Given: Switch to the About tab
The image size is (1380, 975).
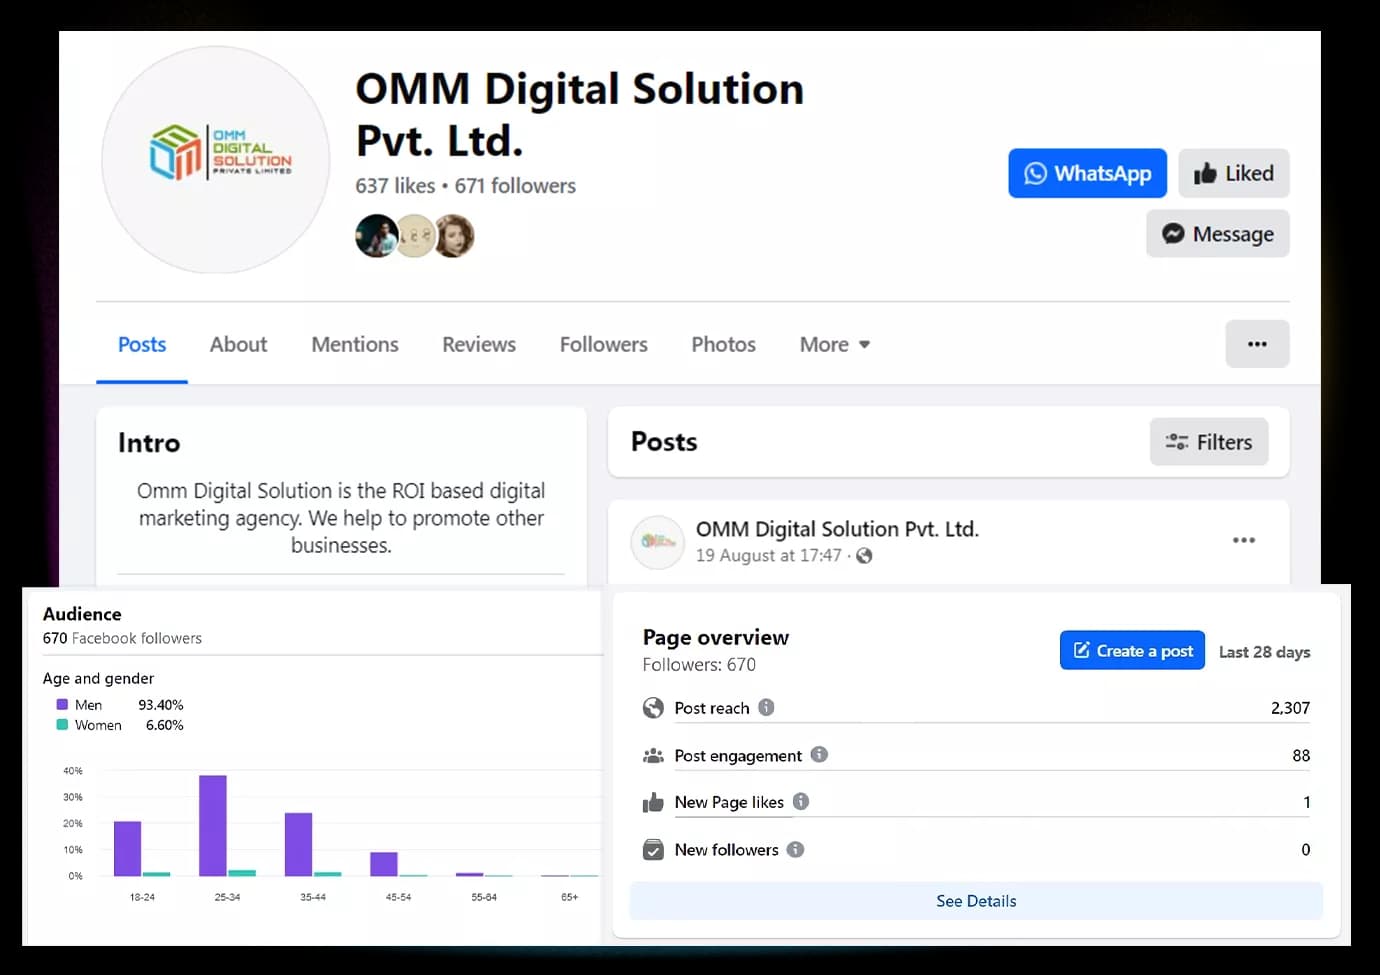Looking at the screenshot, I should tap(238, 345).
